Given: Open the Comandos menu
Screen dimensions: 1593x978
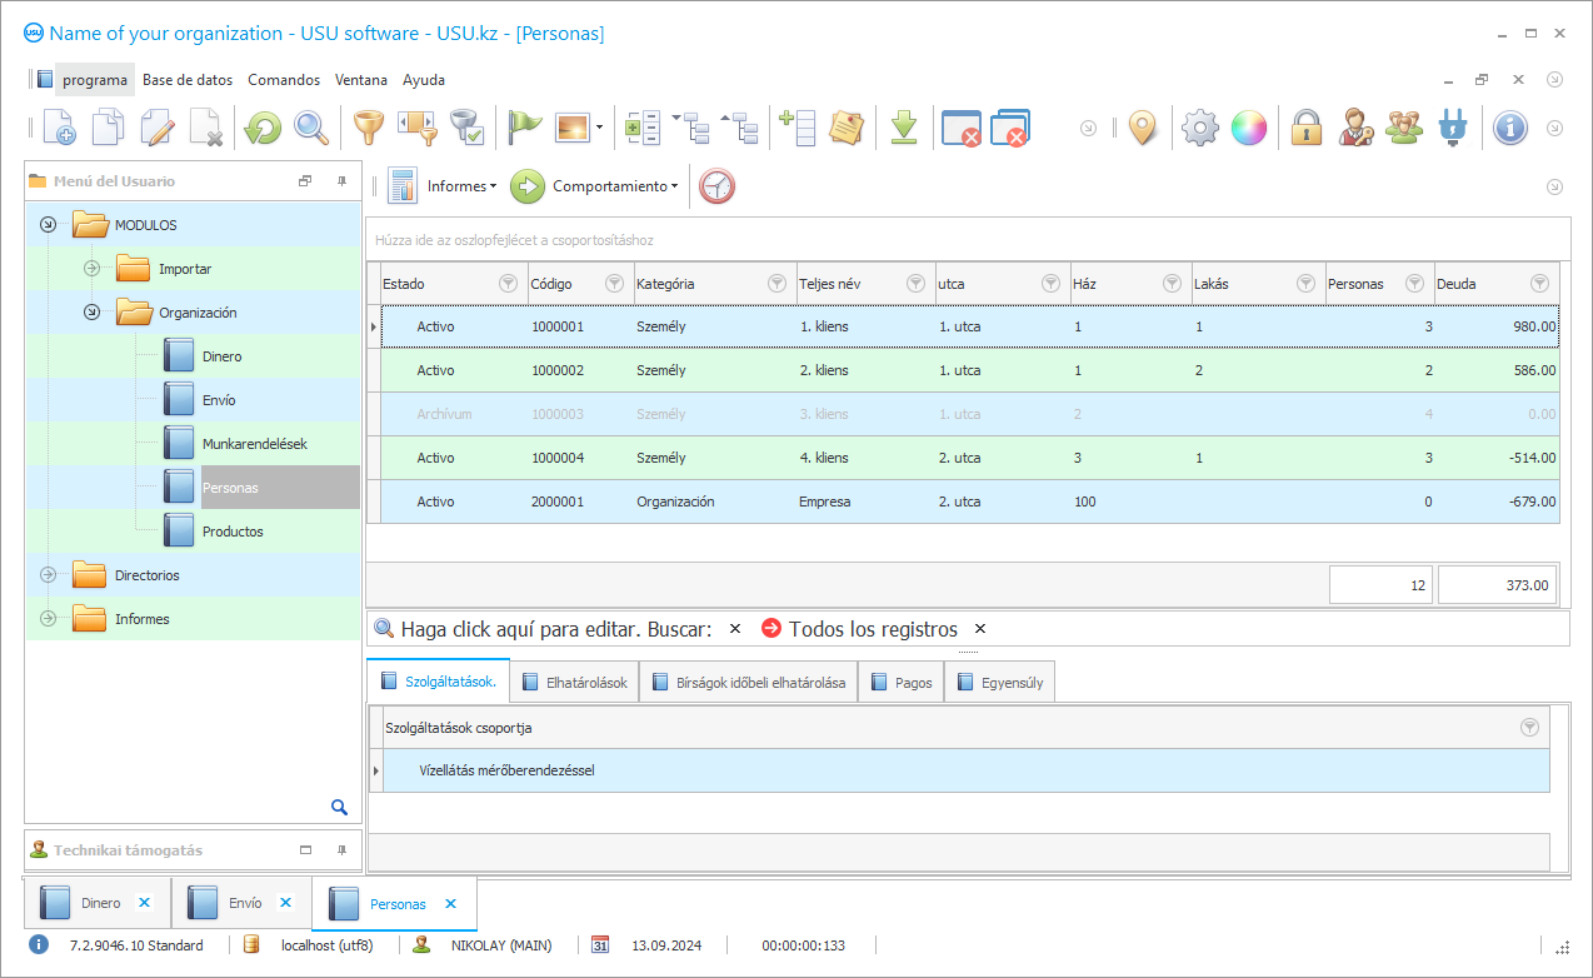Looking at the screenshot, I should (x=284, y=80).
